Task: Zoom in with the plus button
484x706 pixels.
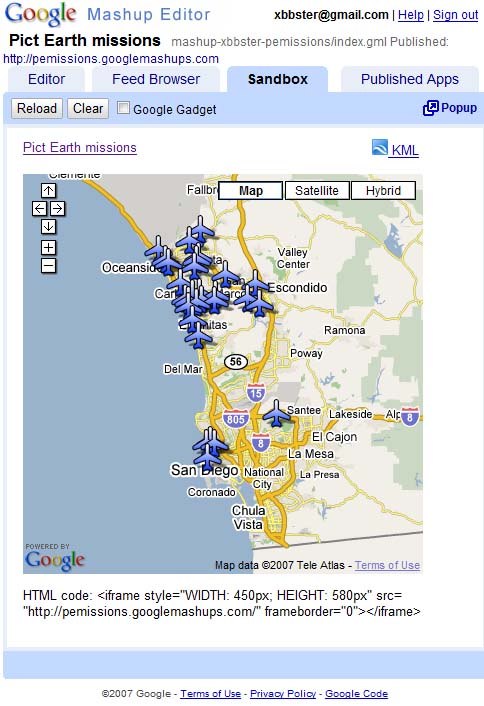Action: 49,248
